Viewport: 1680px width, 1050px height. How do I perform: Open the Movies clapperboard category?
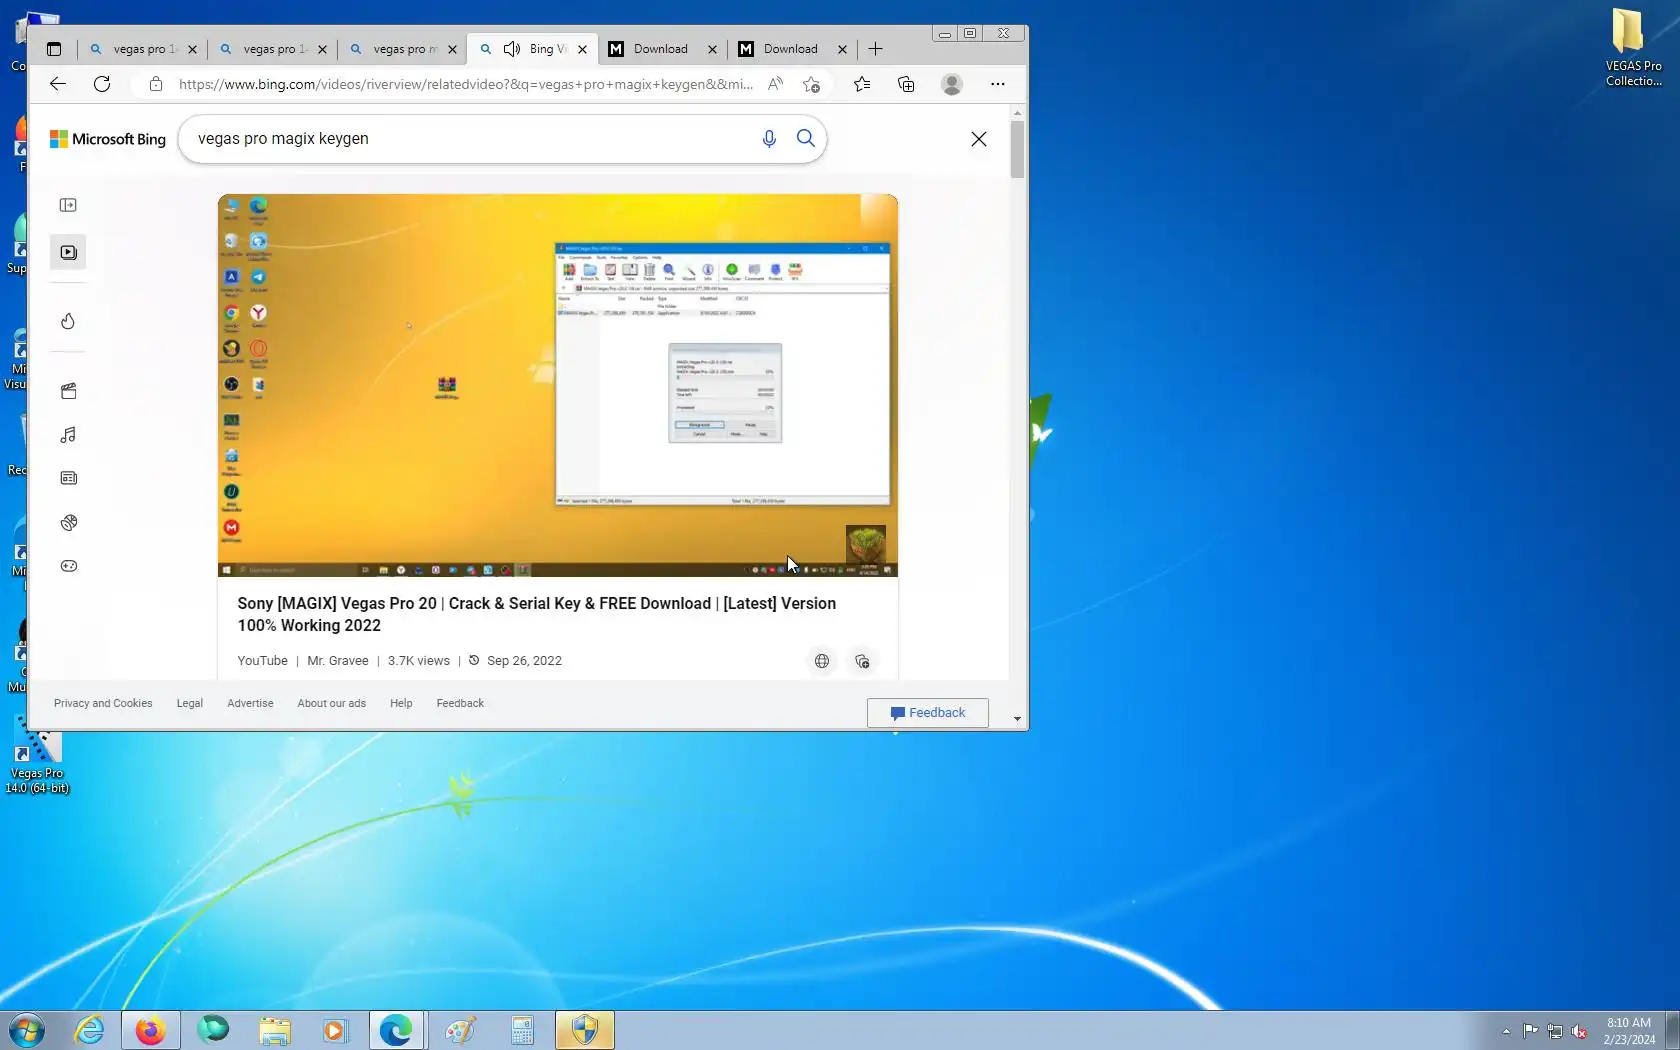(x=68, y=391)
